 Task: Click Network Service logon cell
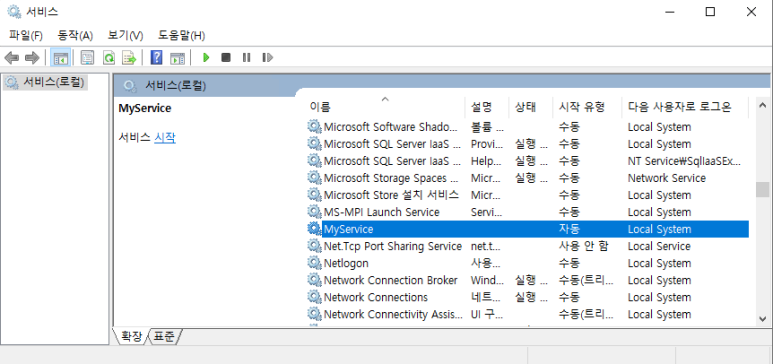click(667, 178)
